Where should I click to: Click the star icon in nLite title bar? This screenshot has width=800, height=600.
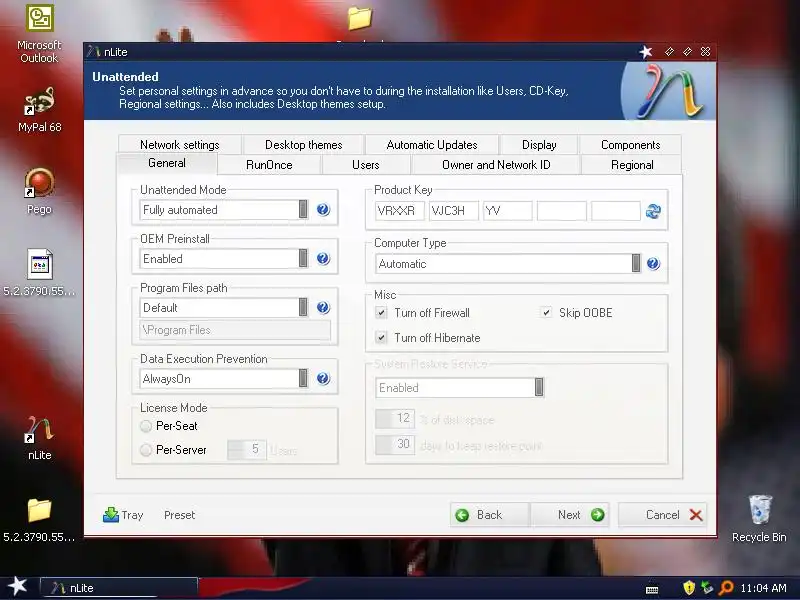pos(646,52)
